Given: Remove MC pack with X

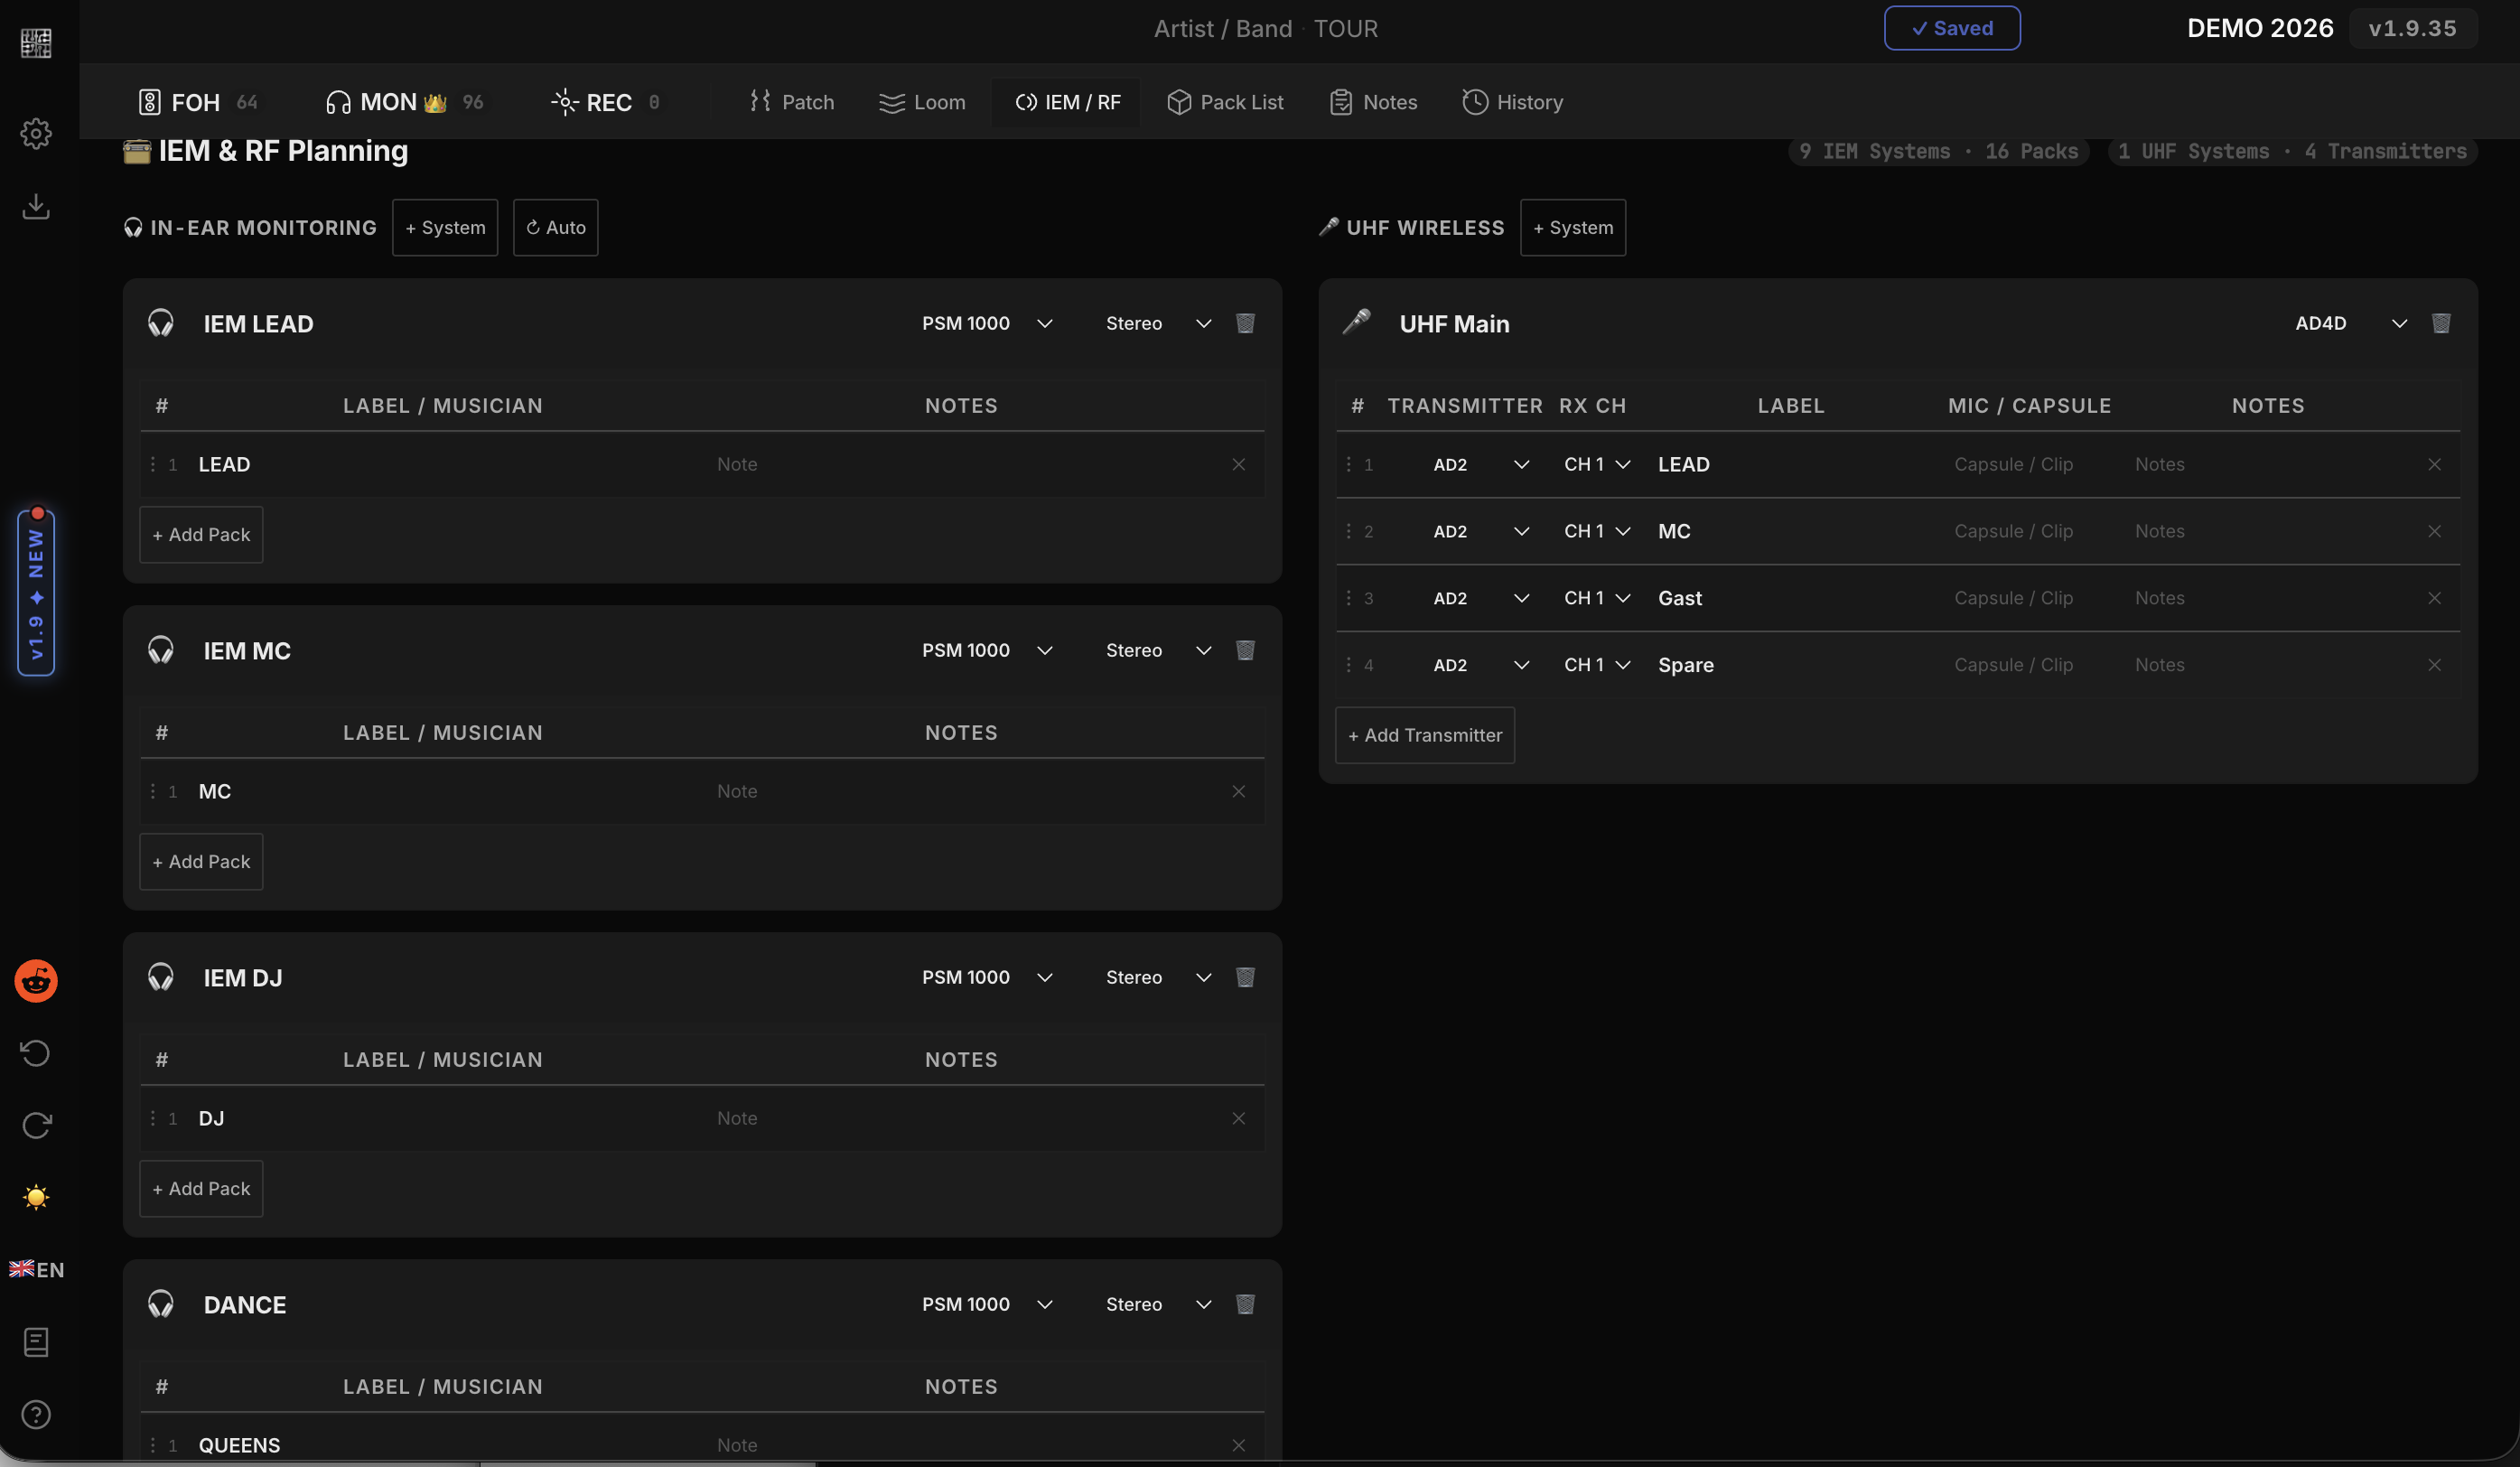Looking at the screenshot, I should tap(1238, 791).
